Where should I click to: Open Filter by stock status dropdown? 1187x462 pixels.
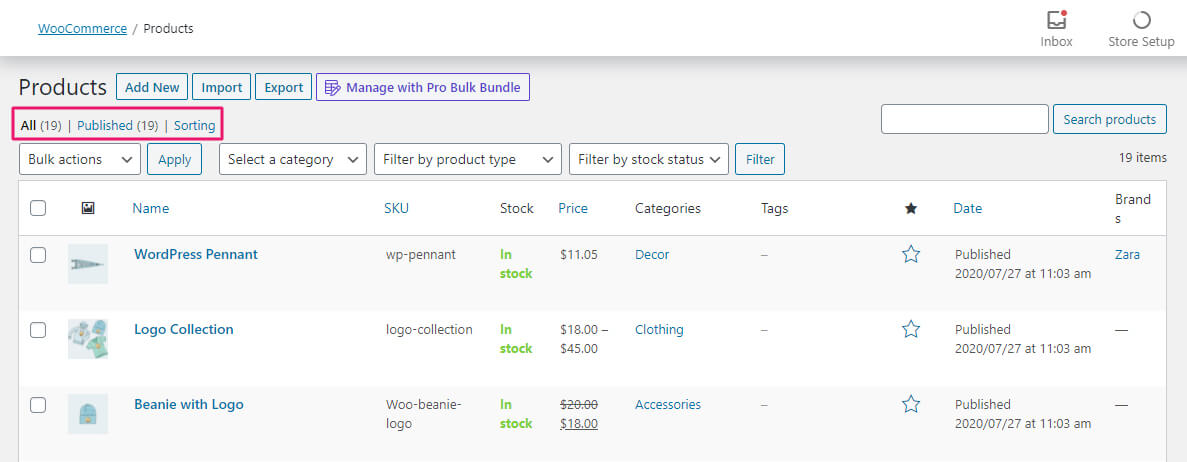pos(648,159)
